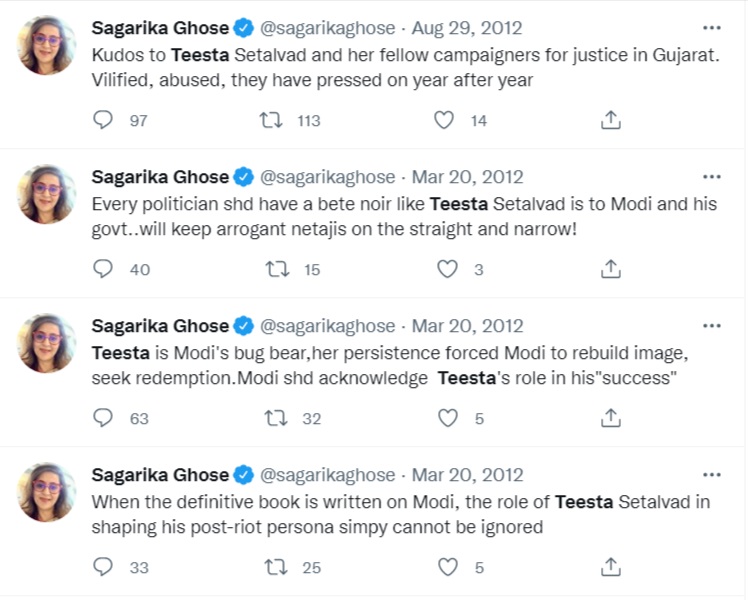Share the bete noir tweet
Screen dimensions: 748x600
coord(611,270)
